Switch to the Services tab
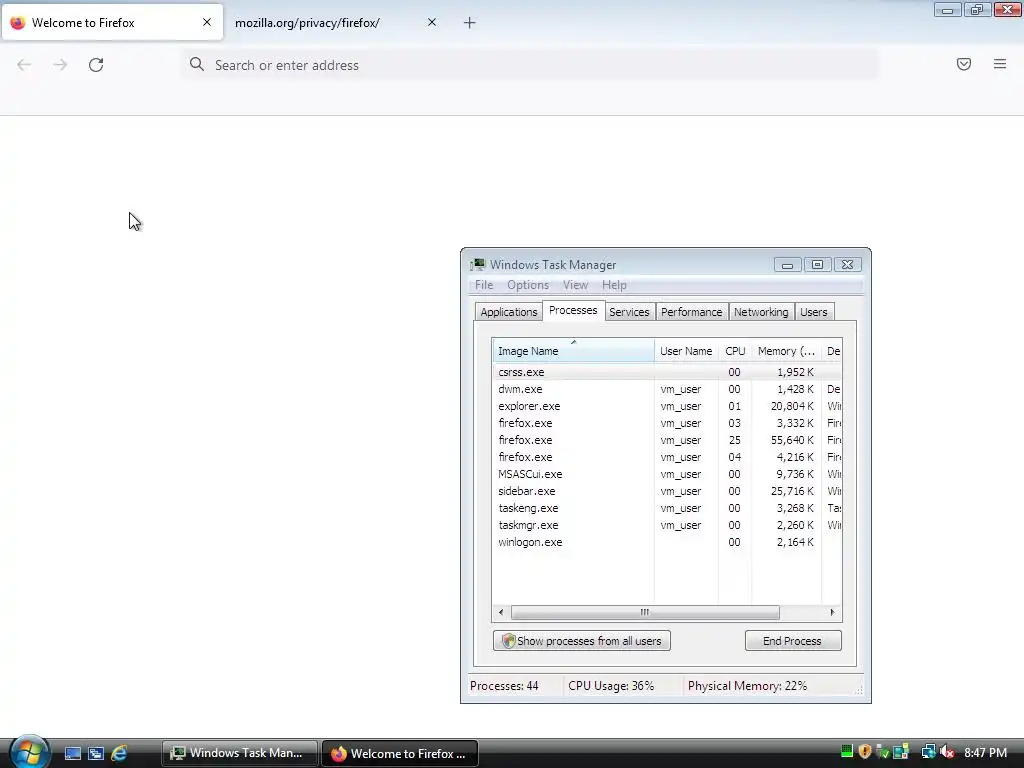 click(x=630, y=312)
